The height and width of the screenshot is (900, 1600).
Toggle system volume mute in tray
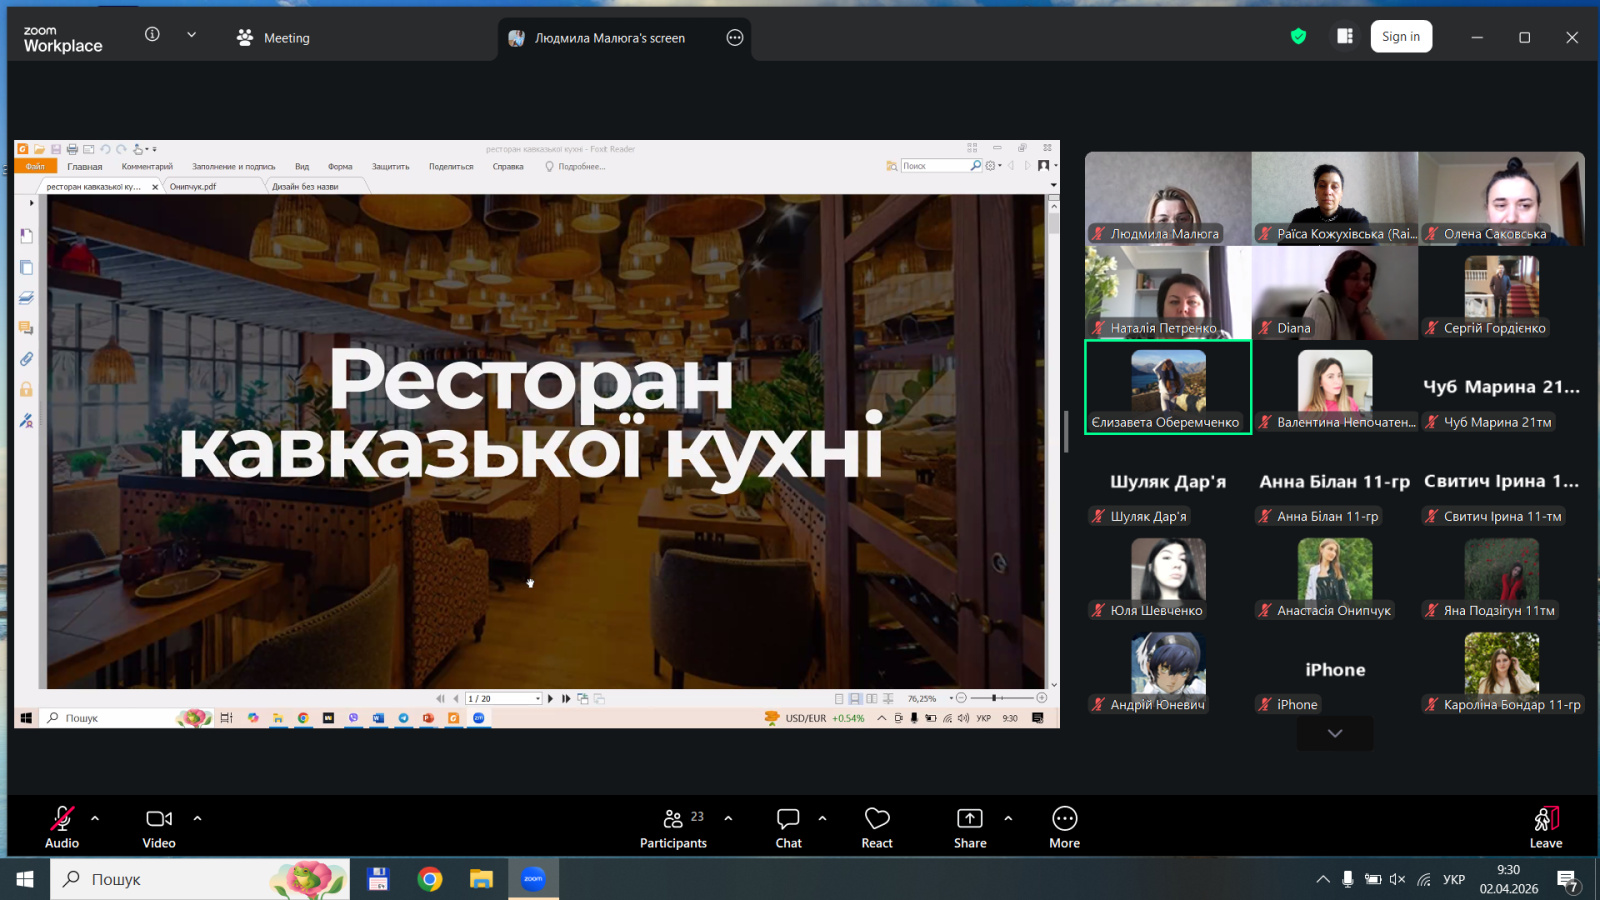coord(1397,880)
